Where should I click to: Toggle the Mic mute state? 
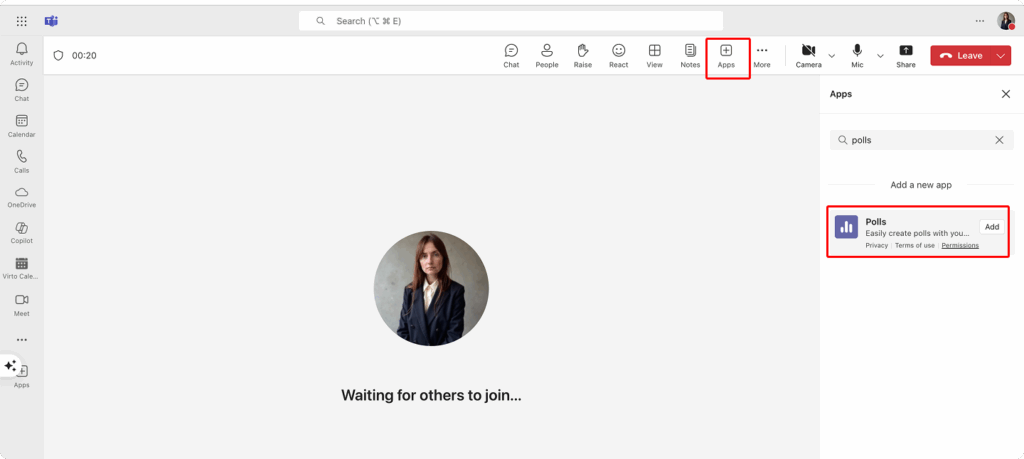[x=857, y=56]
